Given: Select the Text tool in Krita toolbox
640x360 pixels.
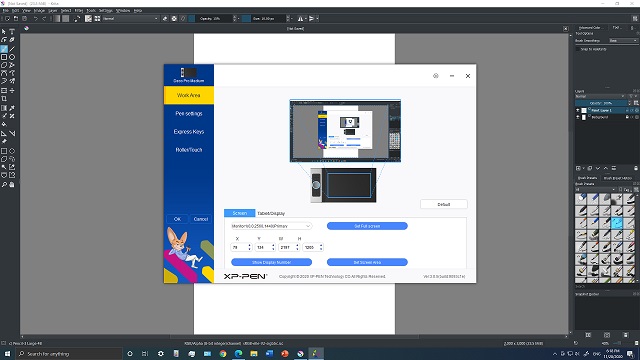Looking at the screenshot, I should tap(12, 32).
